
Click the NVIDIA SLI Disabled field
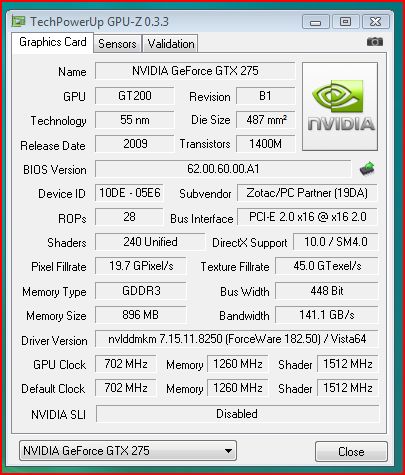[237, 414]
